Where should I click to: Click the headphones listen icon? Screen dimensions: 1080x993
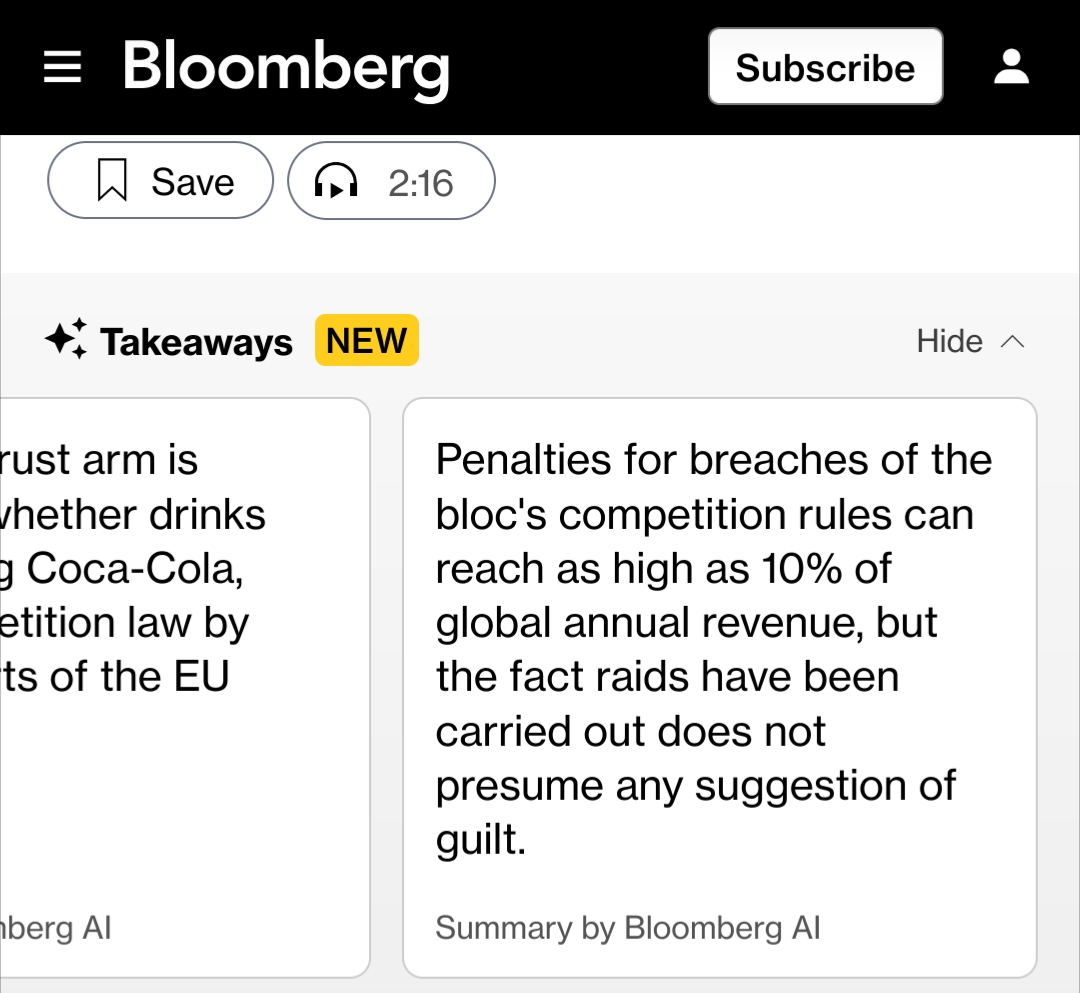point(336,182)
